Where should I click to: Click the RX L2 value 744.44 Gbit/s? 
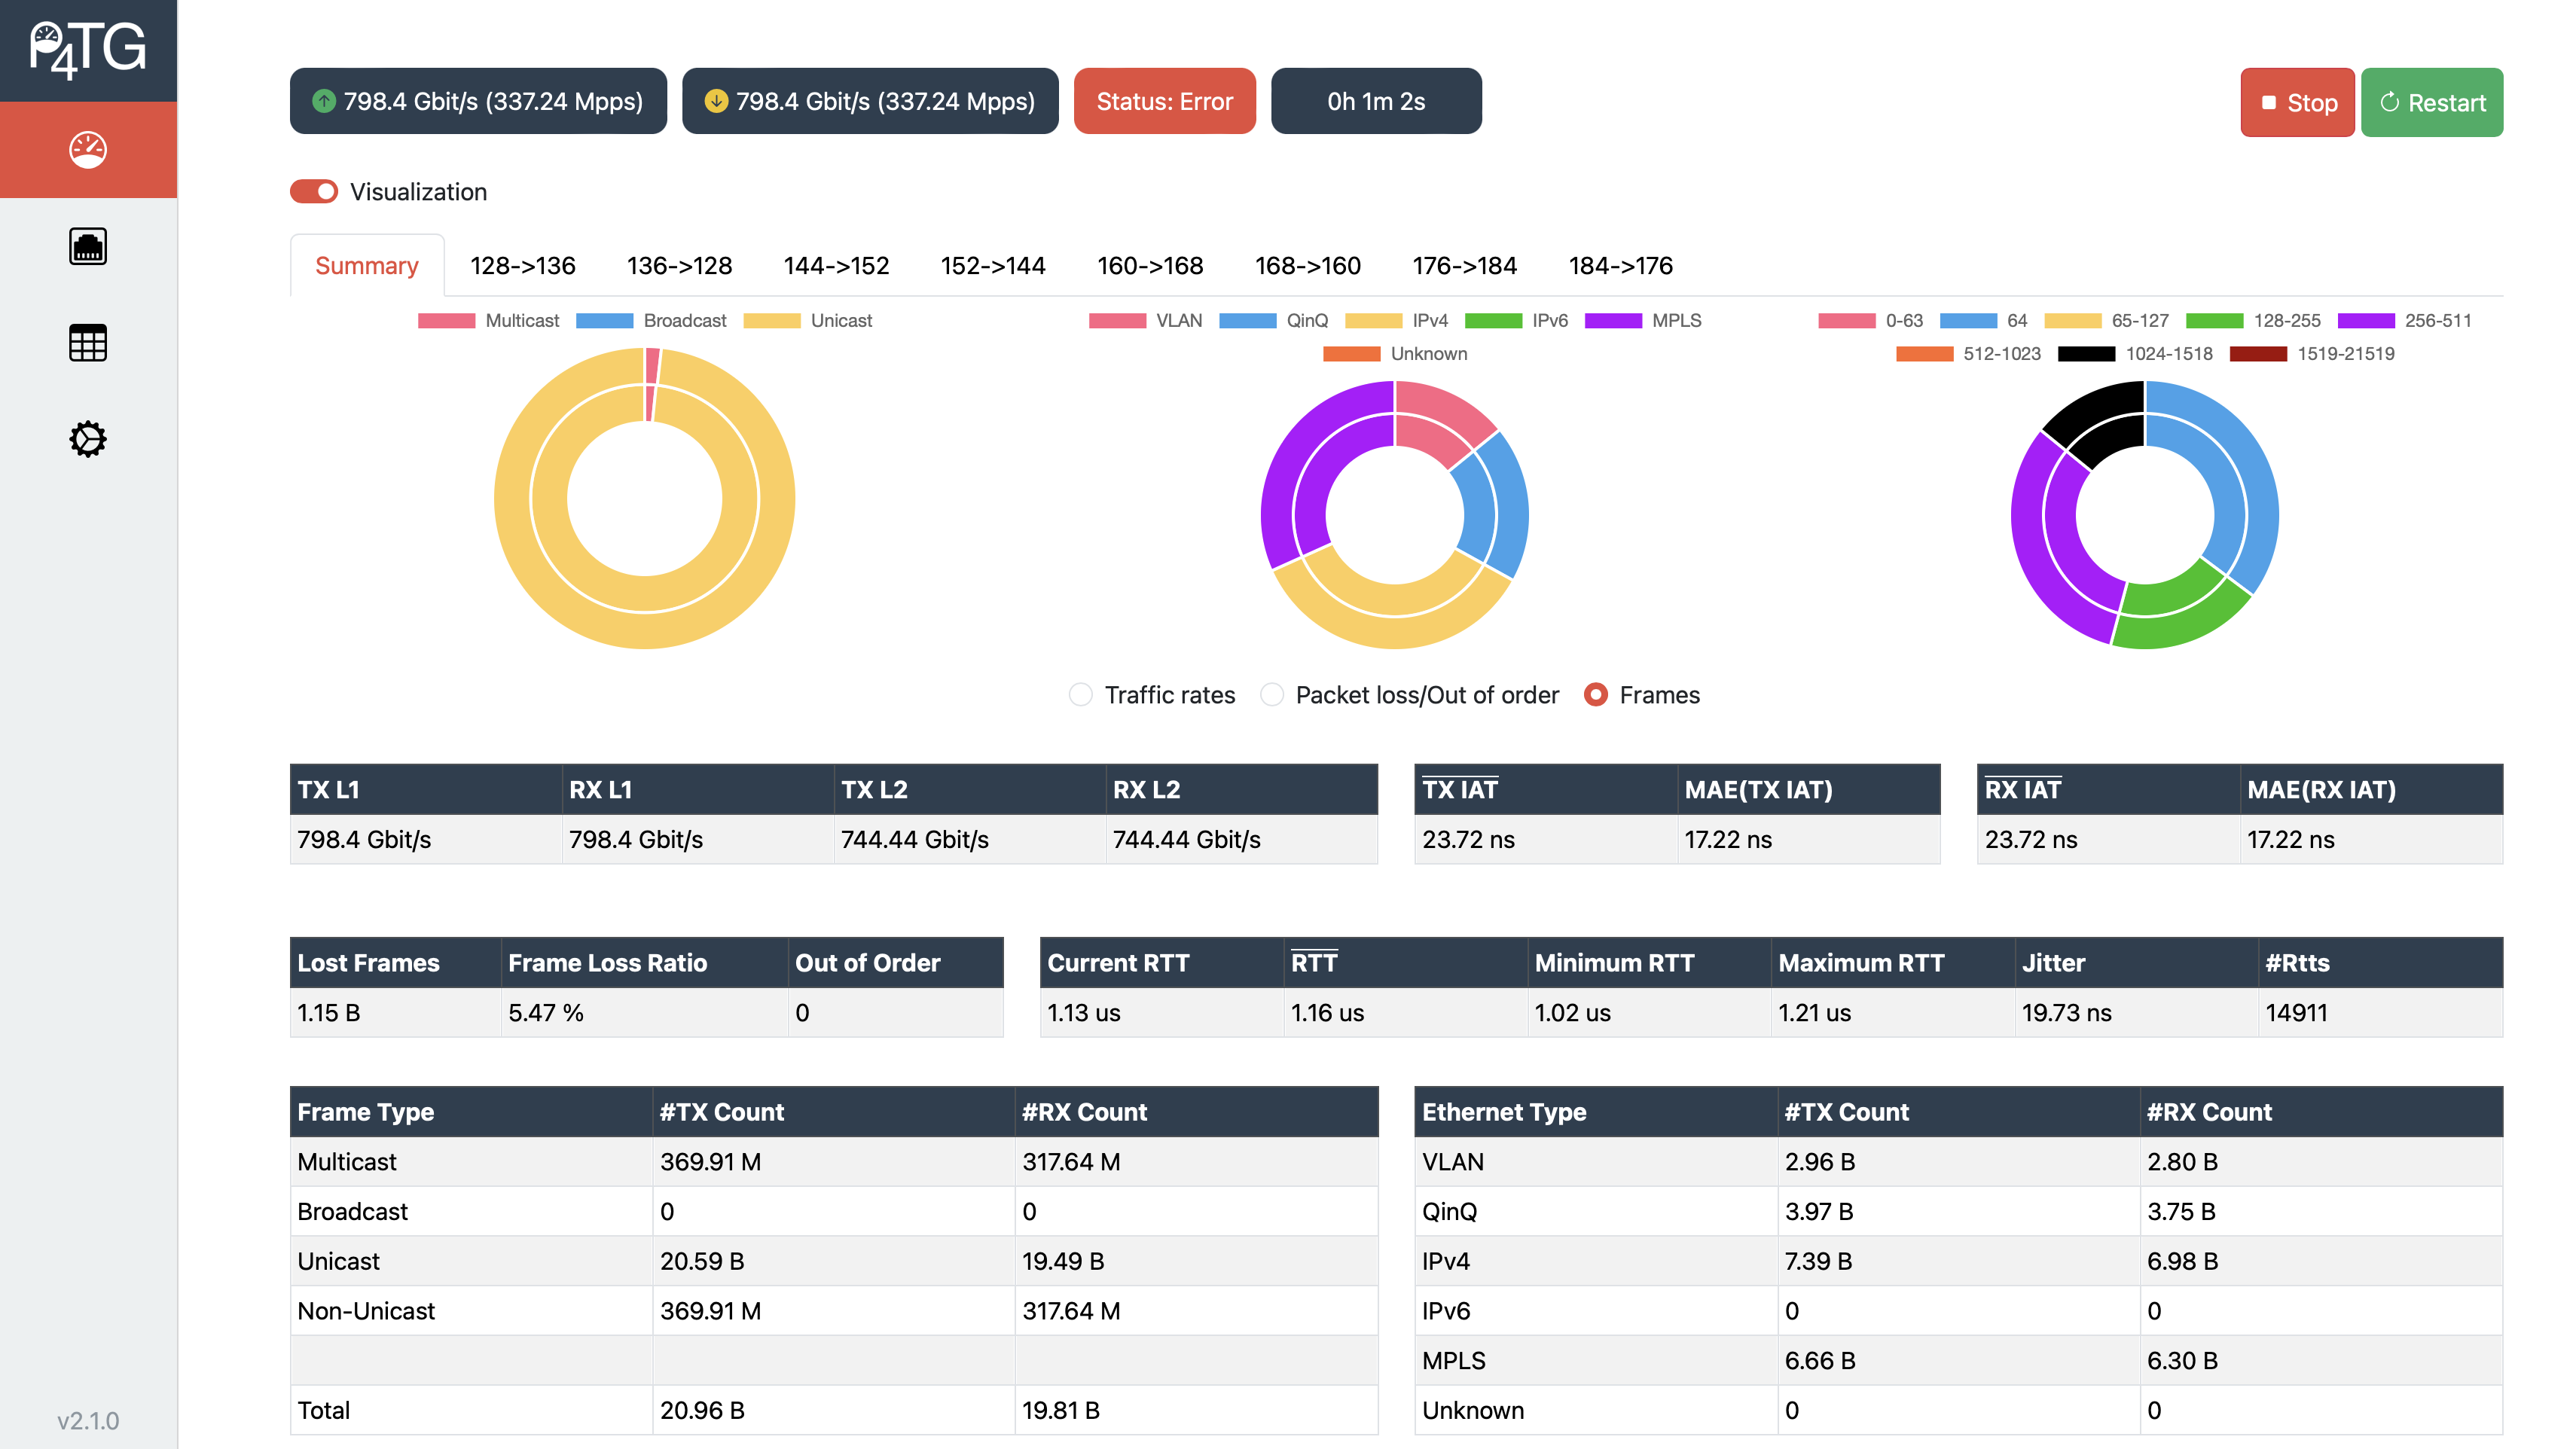[1186, 838]
